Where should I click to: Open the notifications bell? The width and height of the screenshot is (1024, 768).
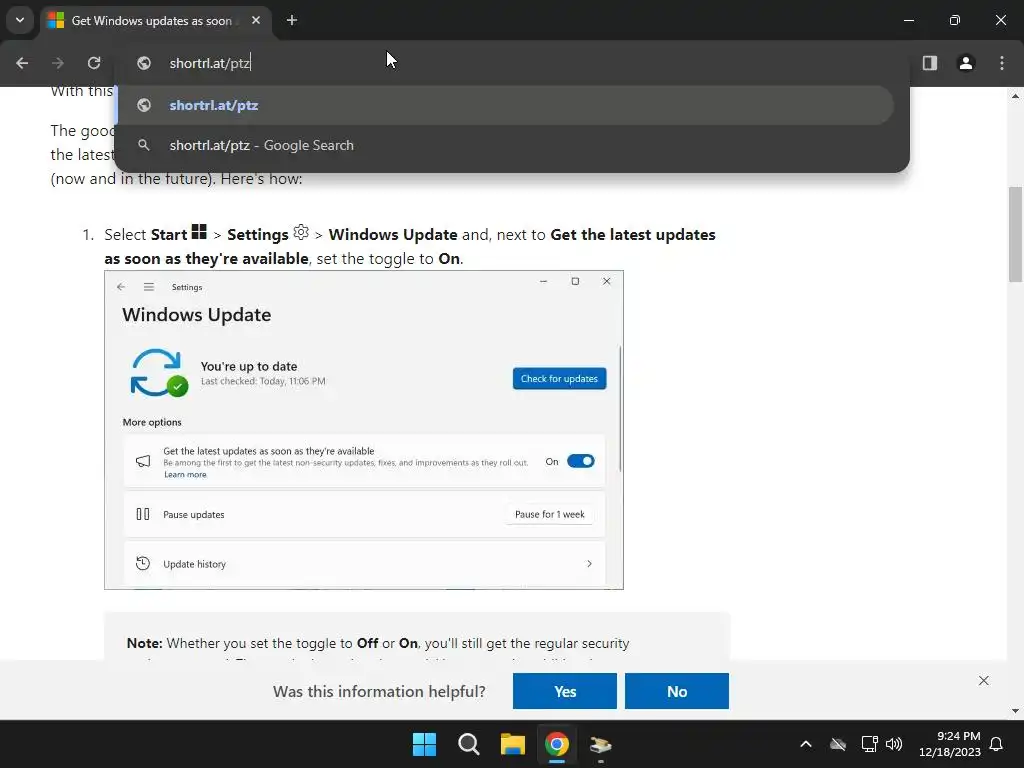[x=997, y=744]
